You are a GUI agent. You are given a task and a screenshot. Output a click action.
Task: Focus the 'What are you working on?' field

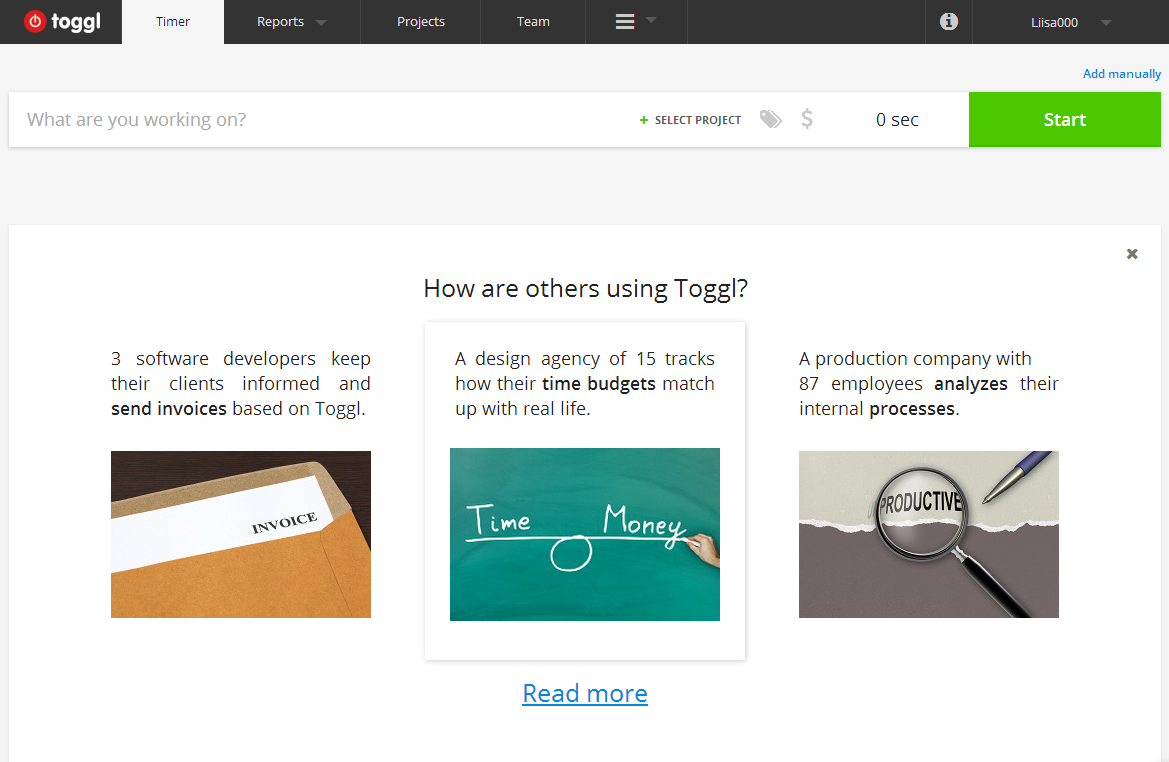[321, 119]
